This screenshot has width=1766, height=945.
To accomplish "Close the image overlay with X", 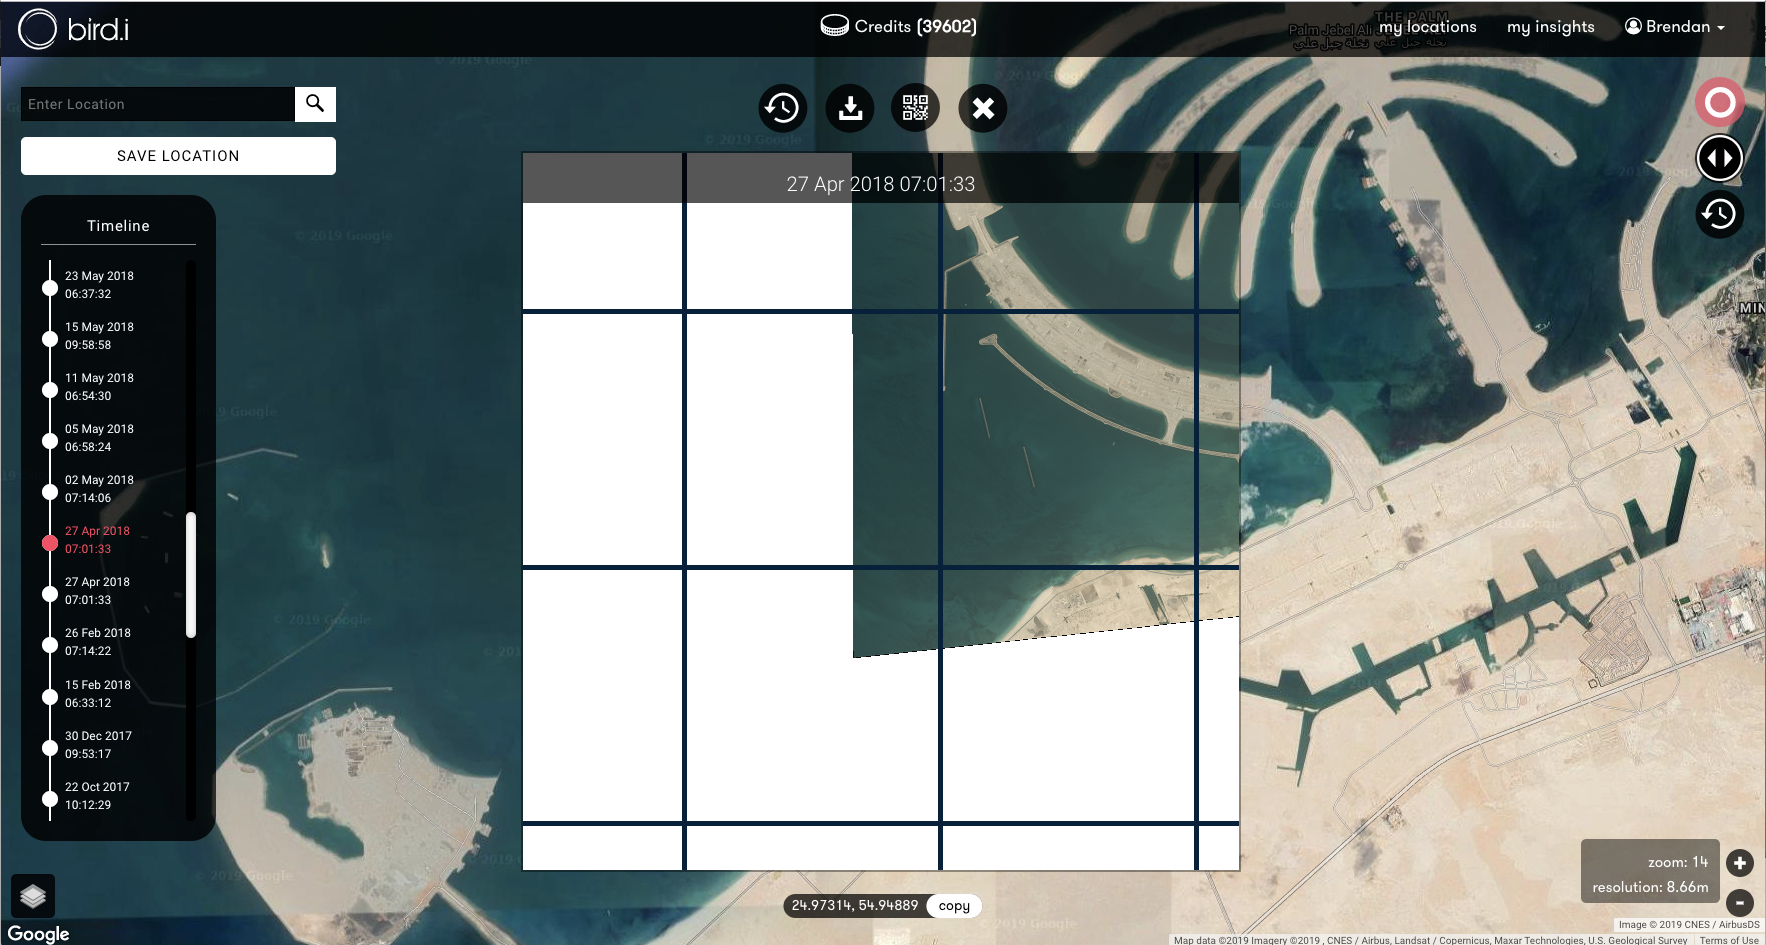I will click(983, 108).
